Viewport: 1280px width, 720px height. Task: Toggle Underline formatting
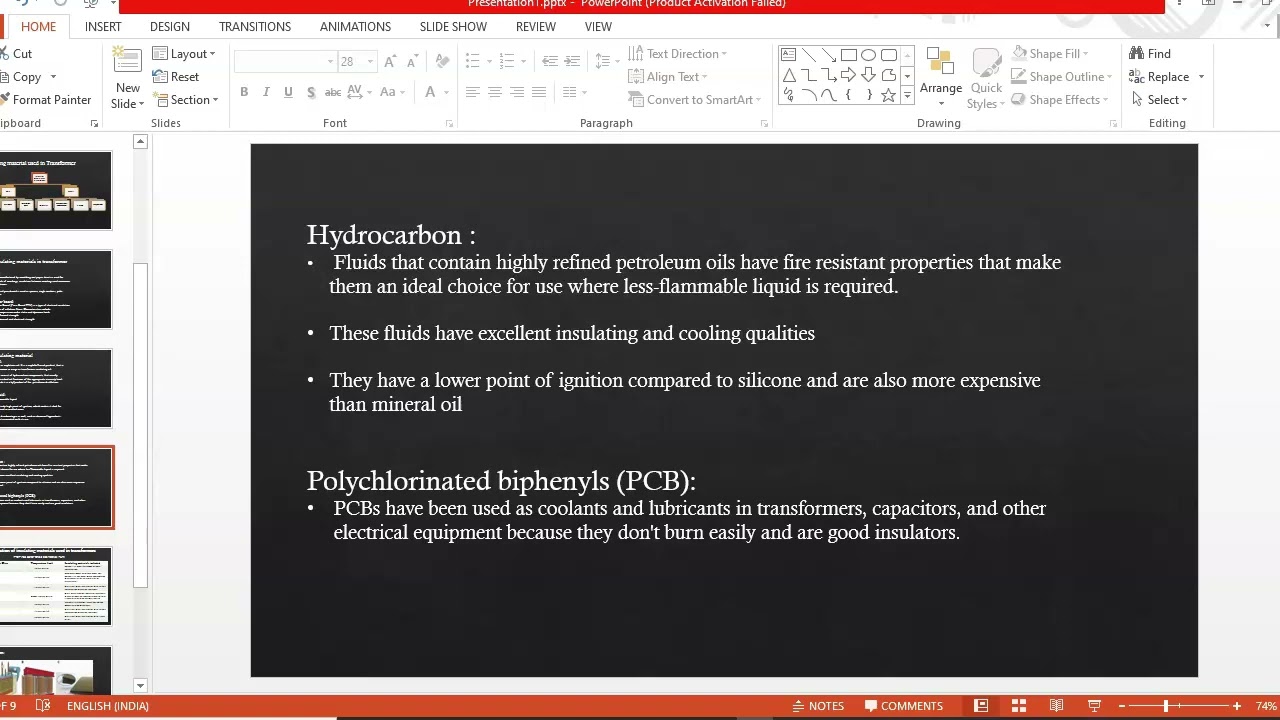click(x=288, y=92)
